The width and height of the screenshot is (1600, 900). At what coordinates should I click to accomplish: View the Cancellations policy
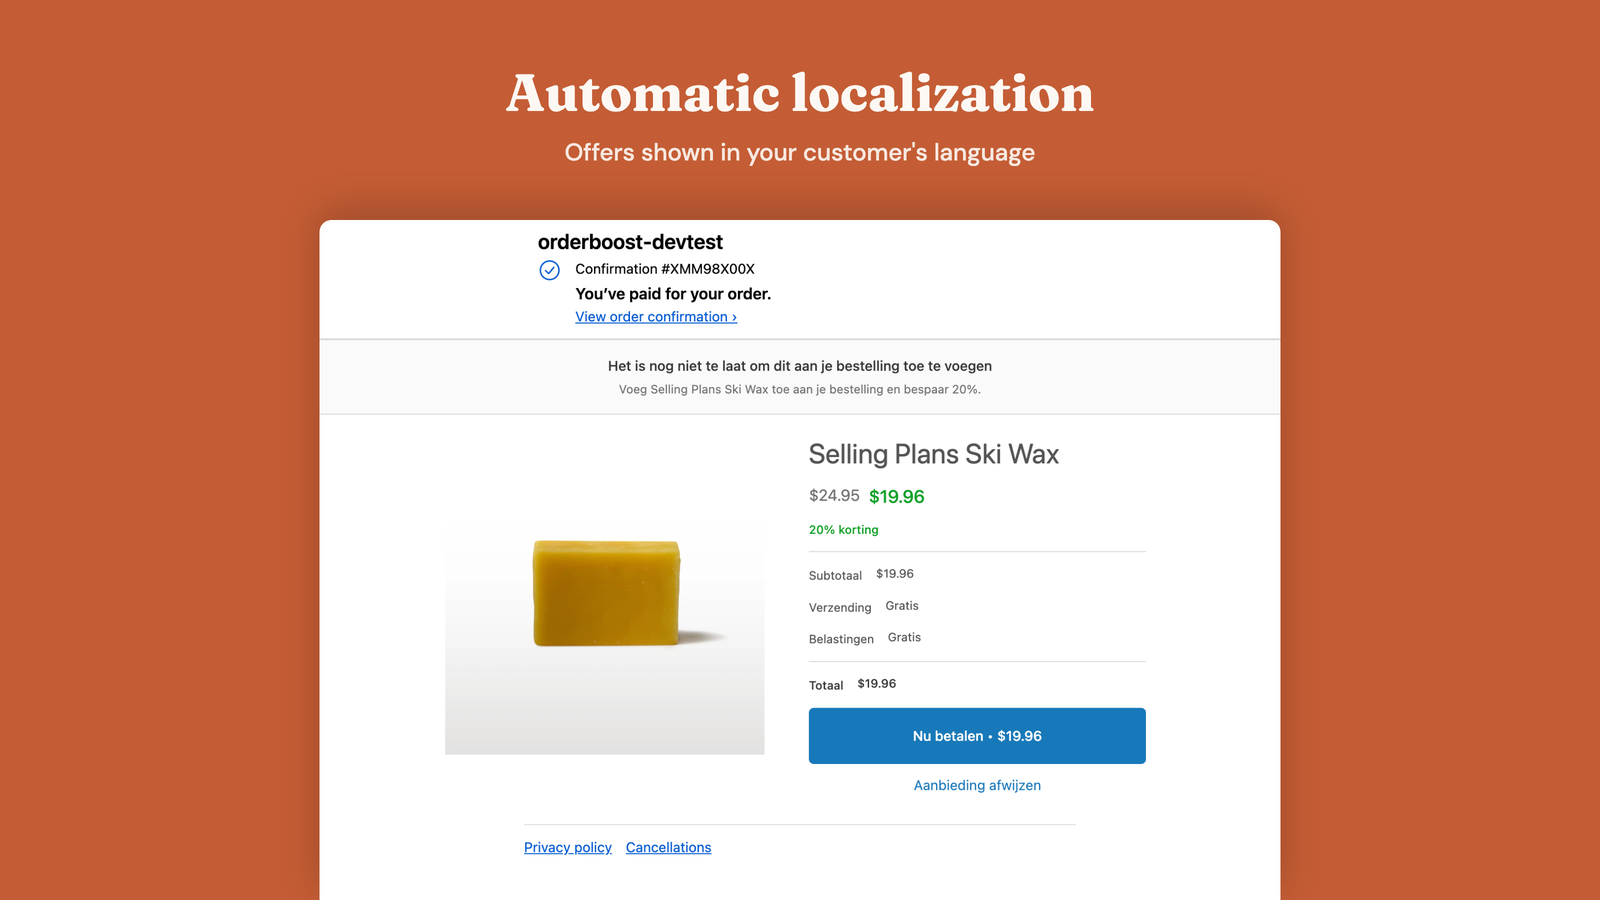[x=668, y=847]
